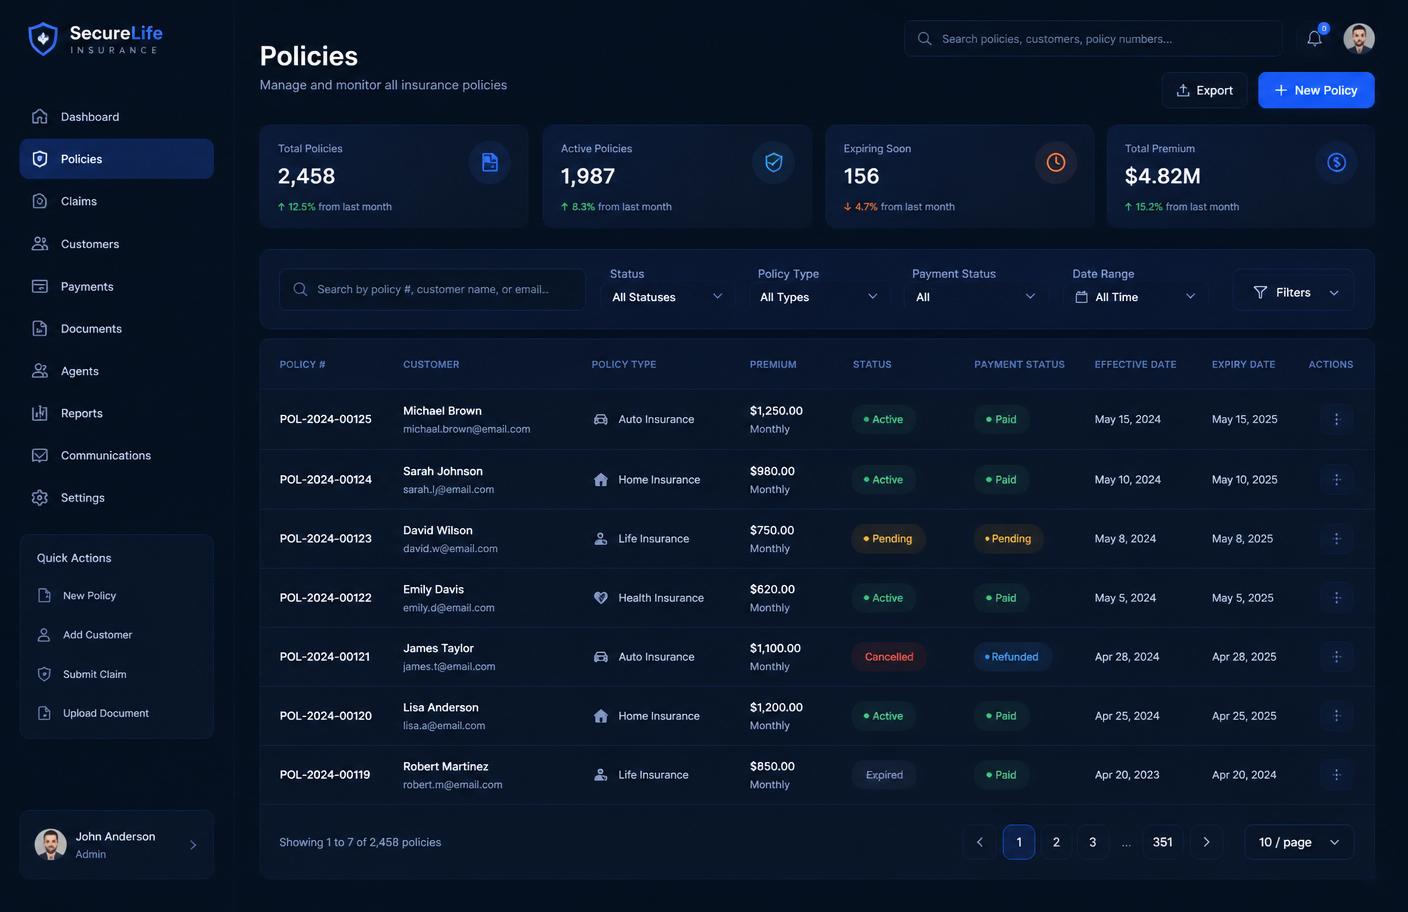
Task: Open the Policy Type dropdown showing All Types
Action: coord(818,297)
